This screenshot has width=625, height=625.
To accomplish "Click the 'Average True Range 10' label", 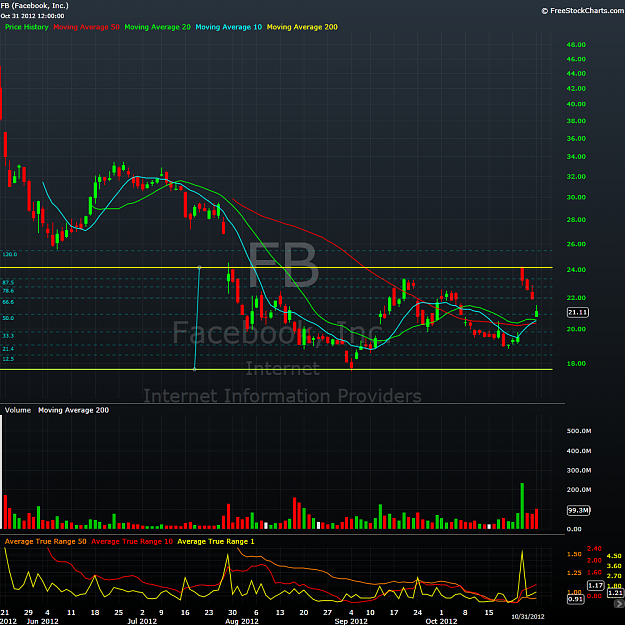I will coord(132,541).
